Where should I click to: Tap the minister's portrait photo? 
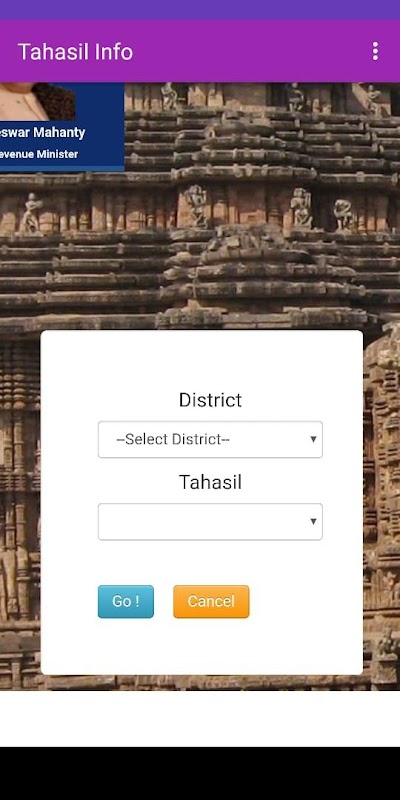37,102
